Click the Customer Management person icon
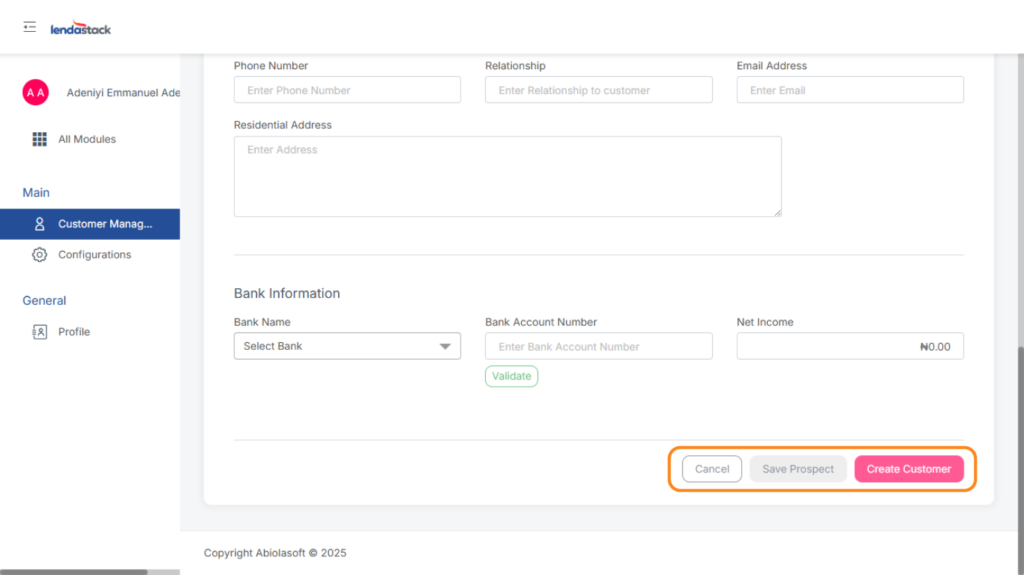Screen dimensions: 1024x575 point(40,224)
